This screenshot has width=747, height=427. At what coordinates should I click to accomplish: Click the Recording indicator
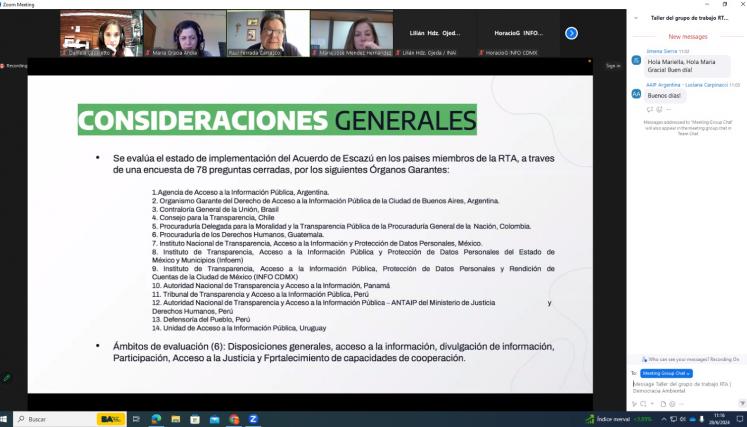pos(14,66)
